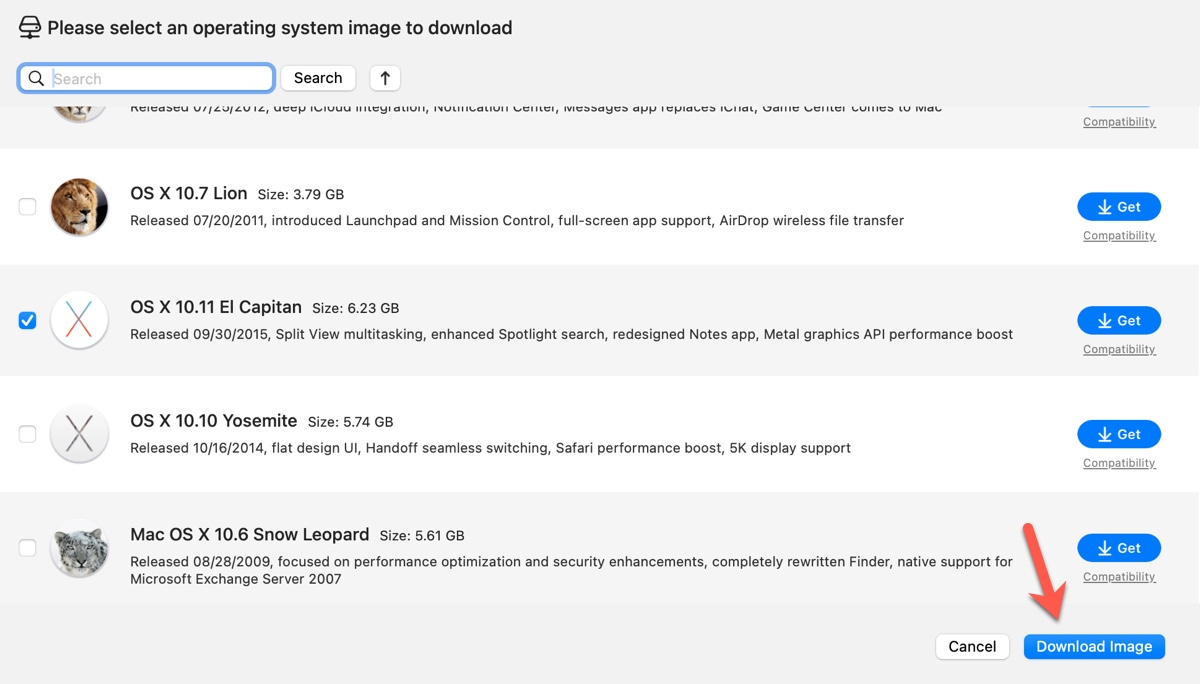Click the Search button

[x=318, y=78]
